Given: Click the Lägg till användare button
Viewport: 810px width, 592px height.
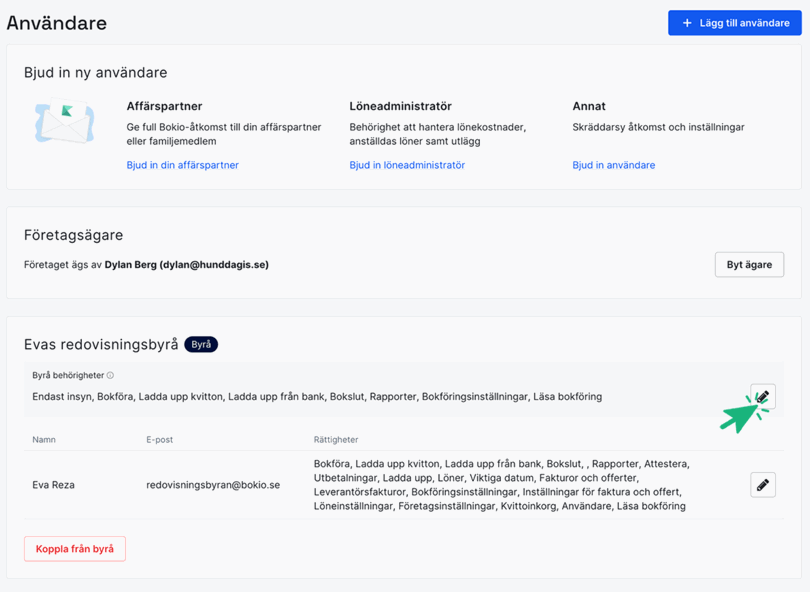Looking at the screenshot, I should click(x=735, y=22).
